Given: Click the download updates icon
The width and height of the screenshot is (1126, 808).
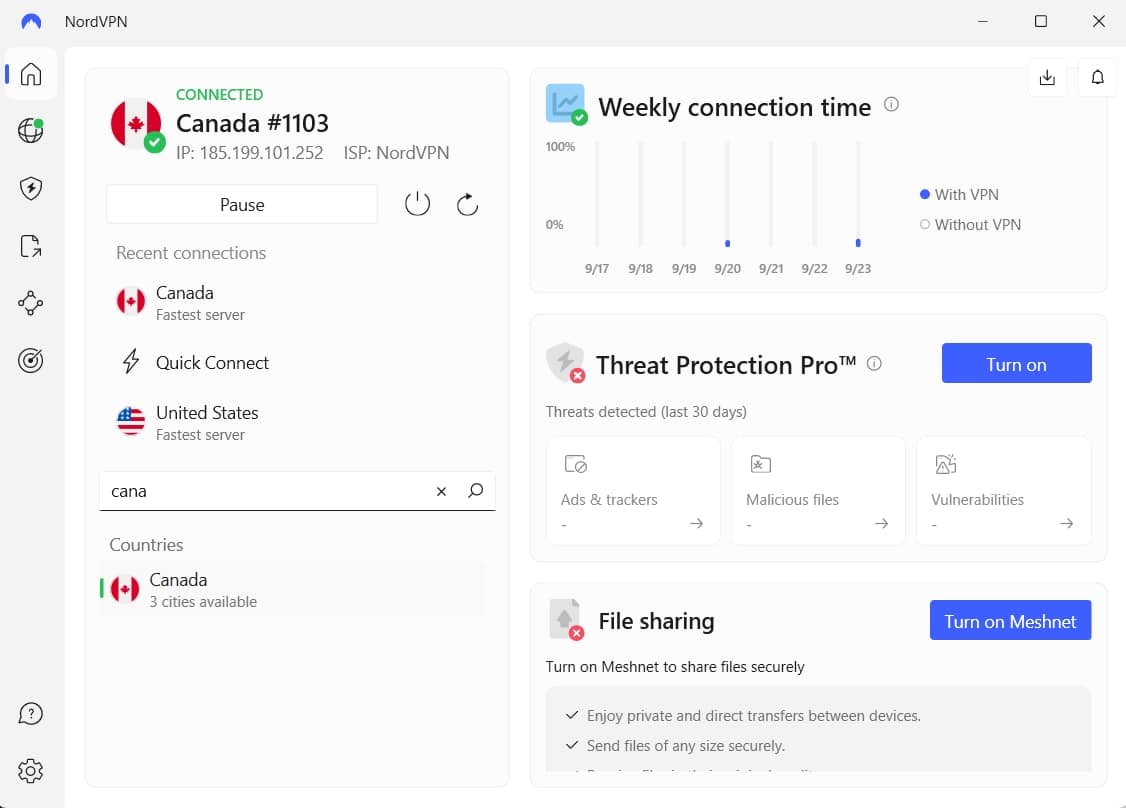Looking at the screenshot, I should pyautogui.click(x=1047, y=78).
